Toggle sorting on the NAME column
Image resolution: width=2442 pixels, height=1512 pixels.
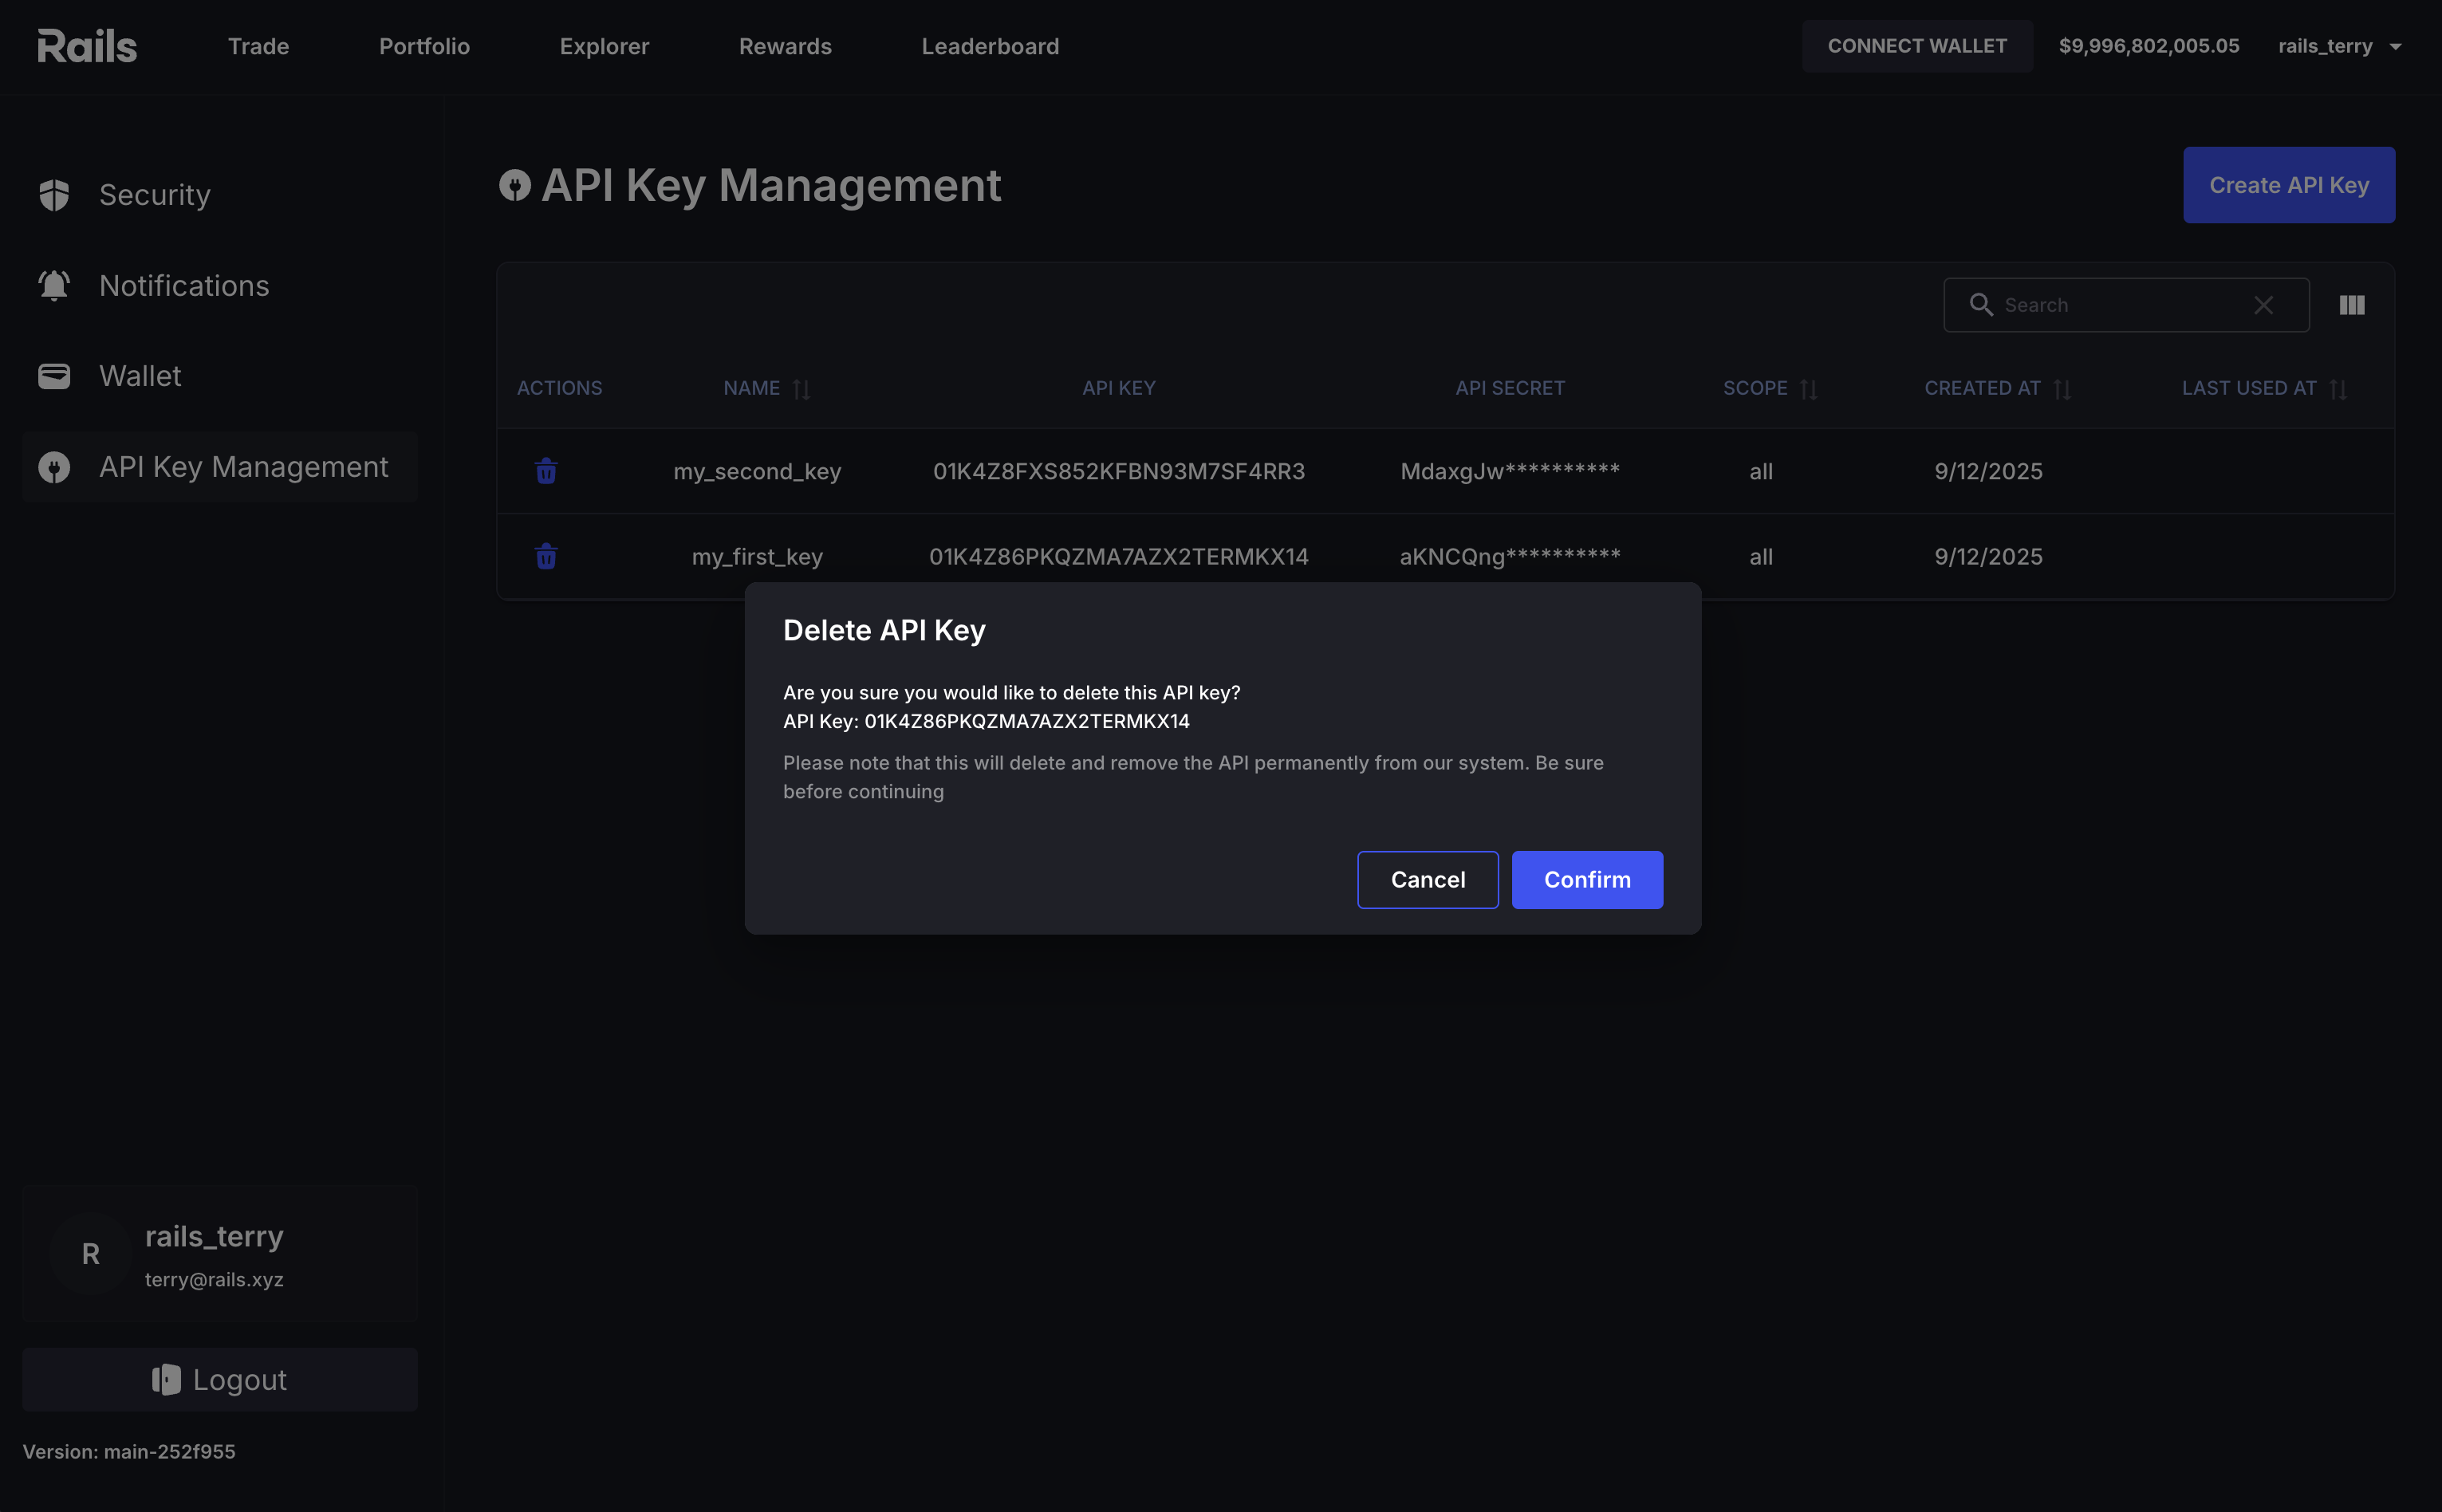click(801, 388)
